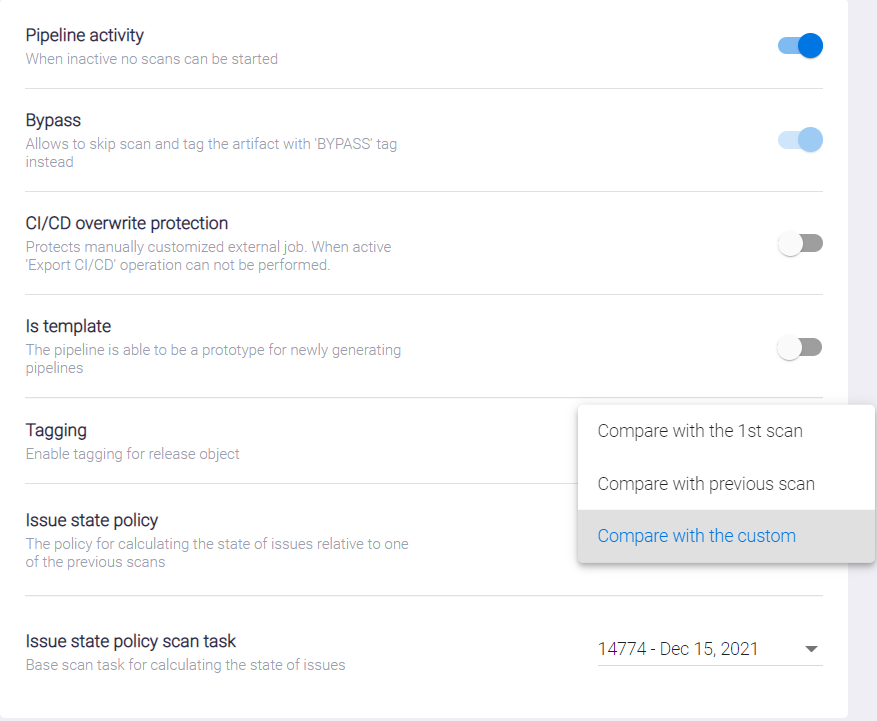Image resolution: width=877 pixels, height=721 pixels.
Task: Click the 'Bypass' setting label
Action: (53, 120)
